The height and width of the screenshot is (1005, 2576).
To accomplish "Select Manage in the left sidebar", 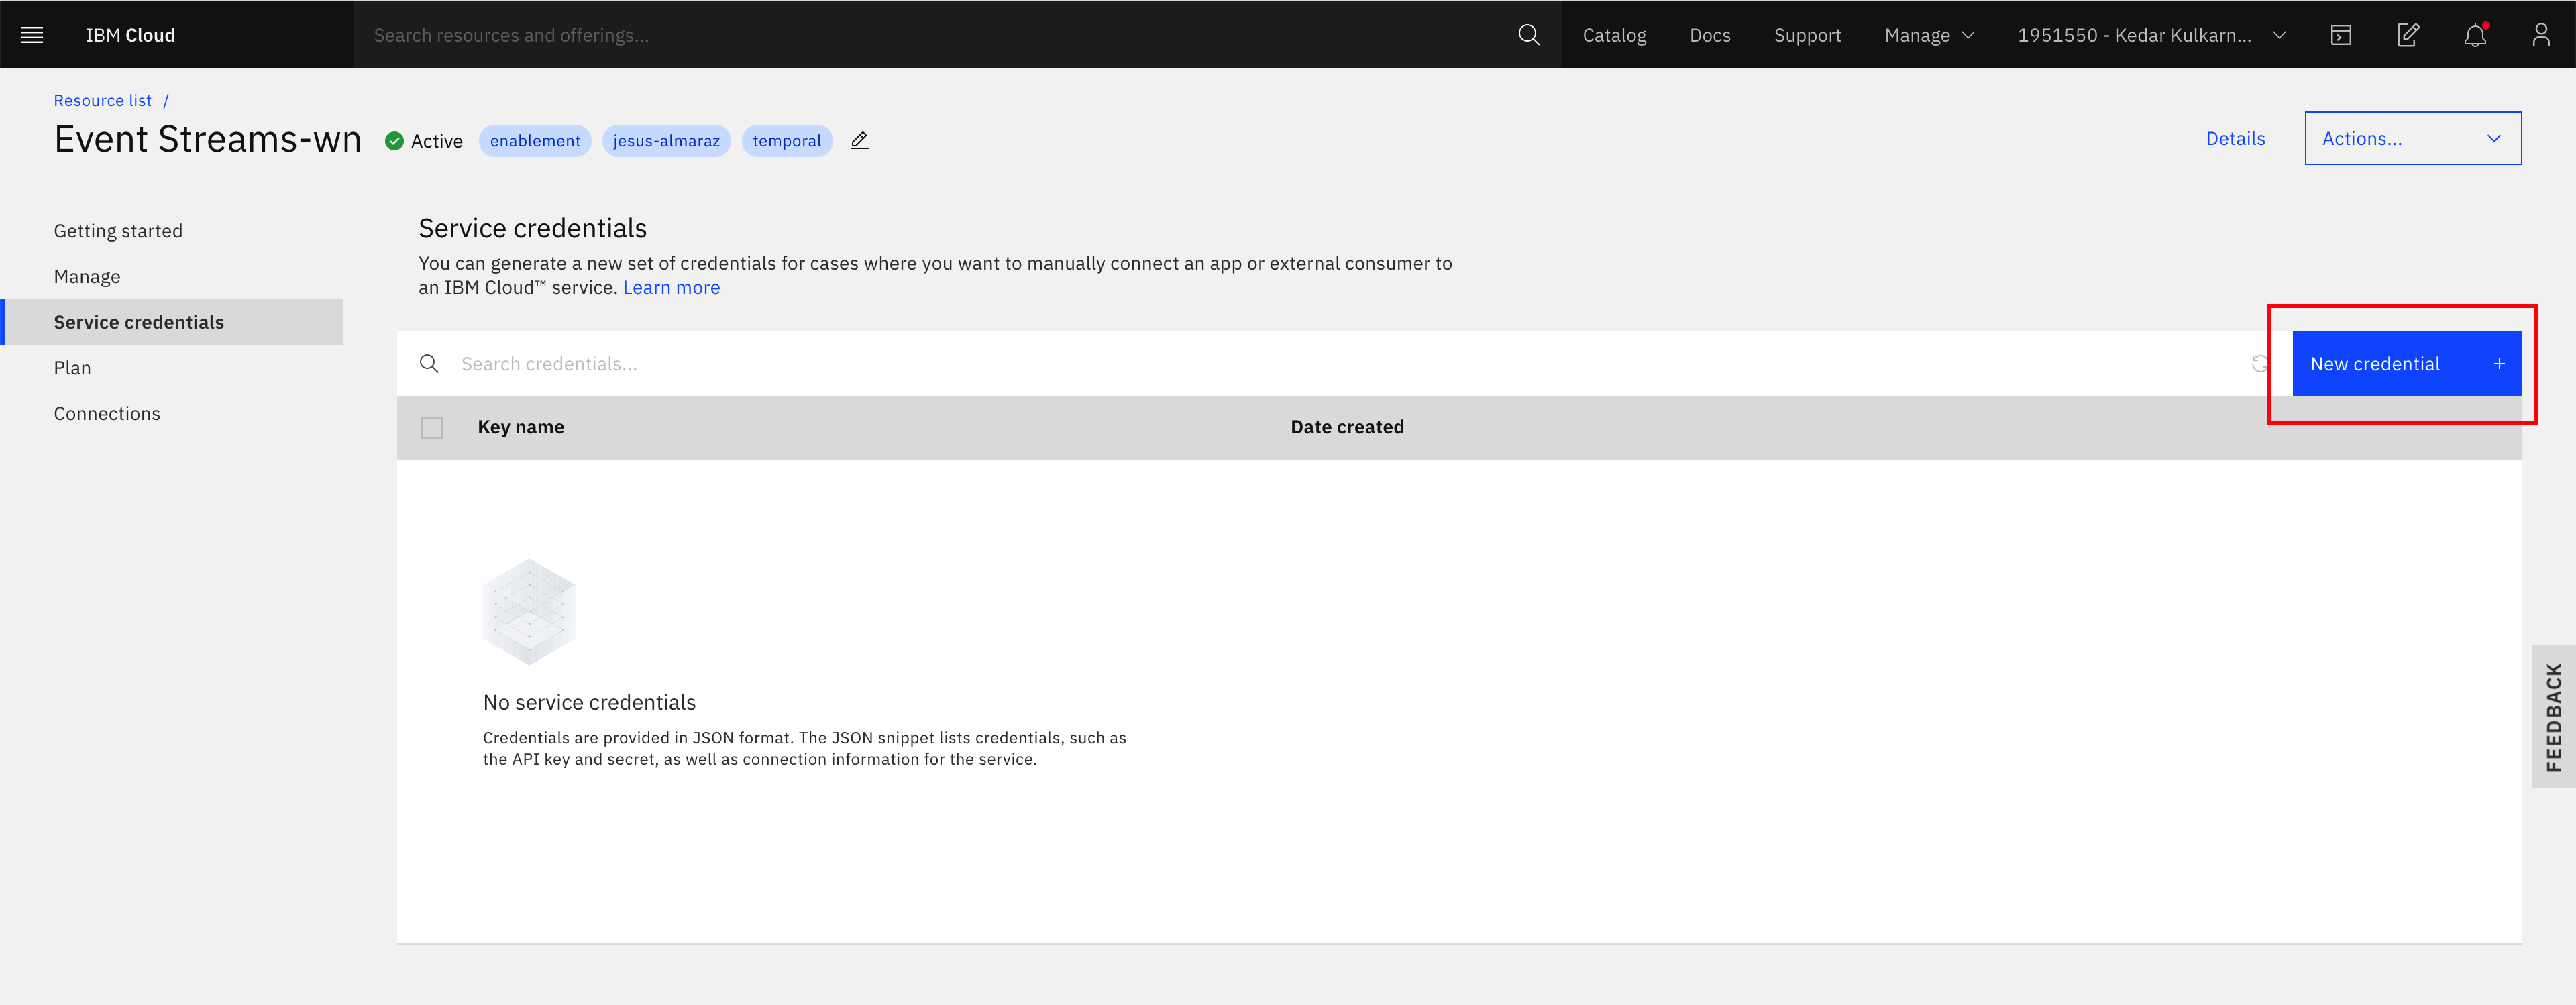I will (87, 277).
